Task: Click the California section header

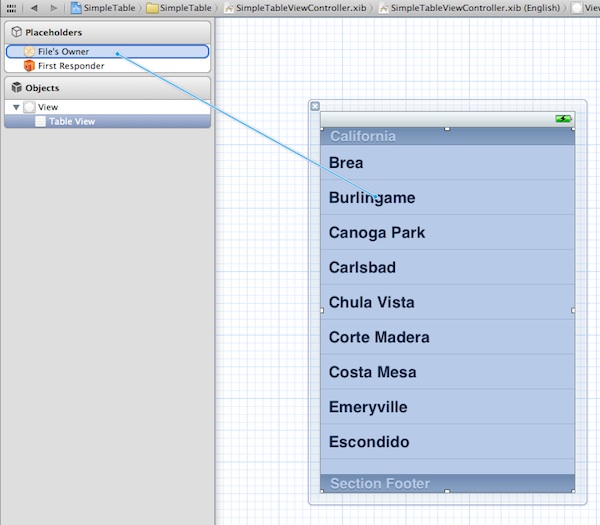Action: (447, 137)
